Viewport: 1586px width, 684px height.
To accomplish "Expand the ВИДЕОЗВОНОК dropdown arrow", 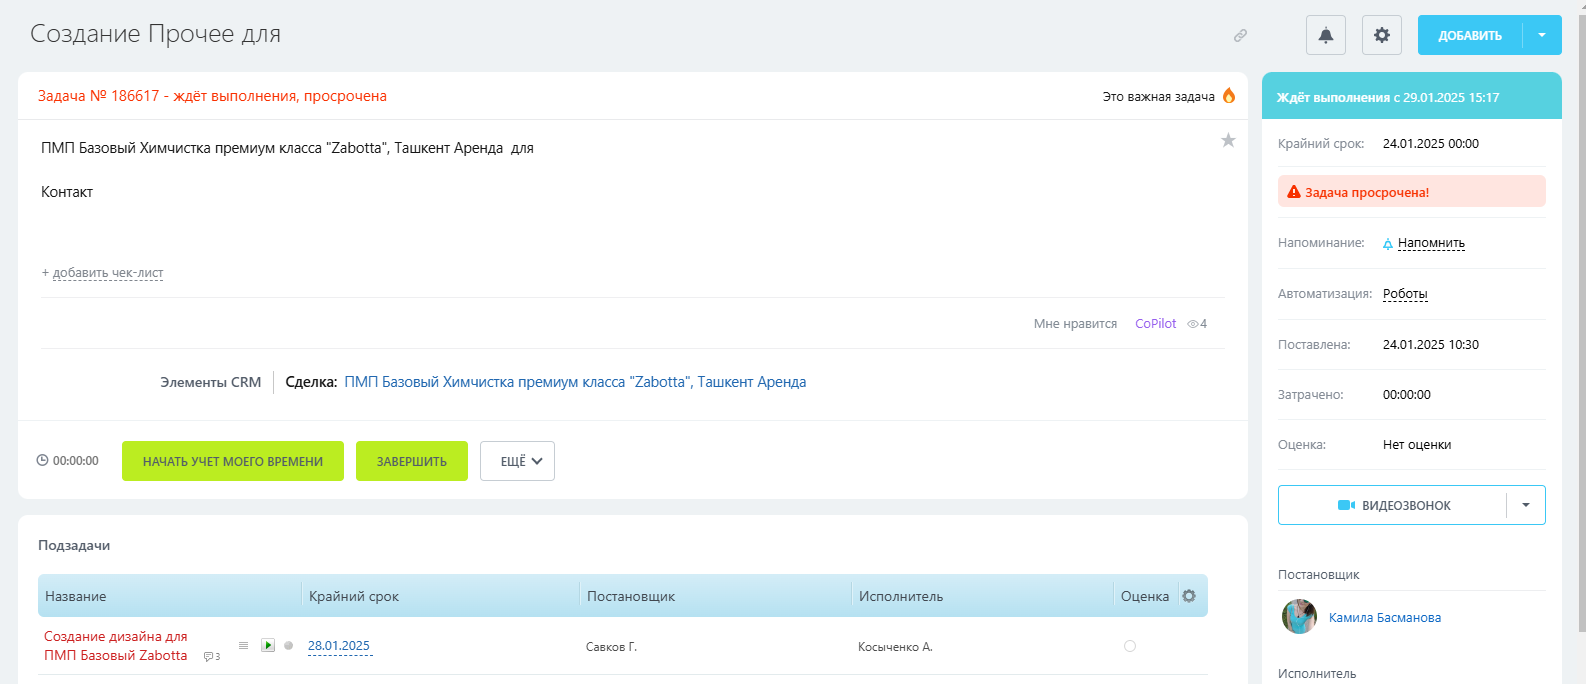I will pos(1526,505).
